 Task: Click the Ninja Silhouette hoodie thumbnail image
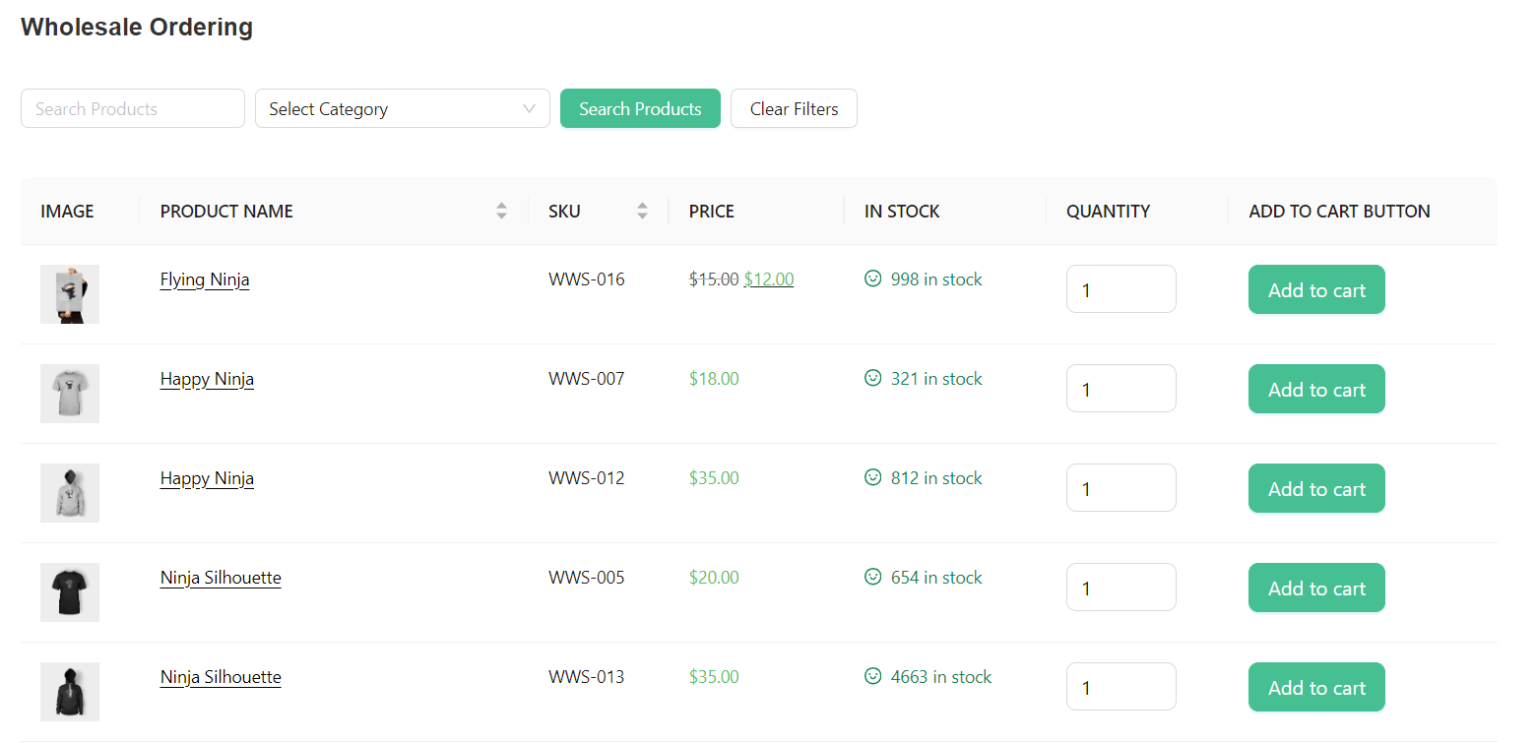[x=69, y=691]
